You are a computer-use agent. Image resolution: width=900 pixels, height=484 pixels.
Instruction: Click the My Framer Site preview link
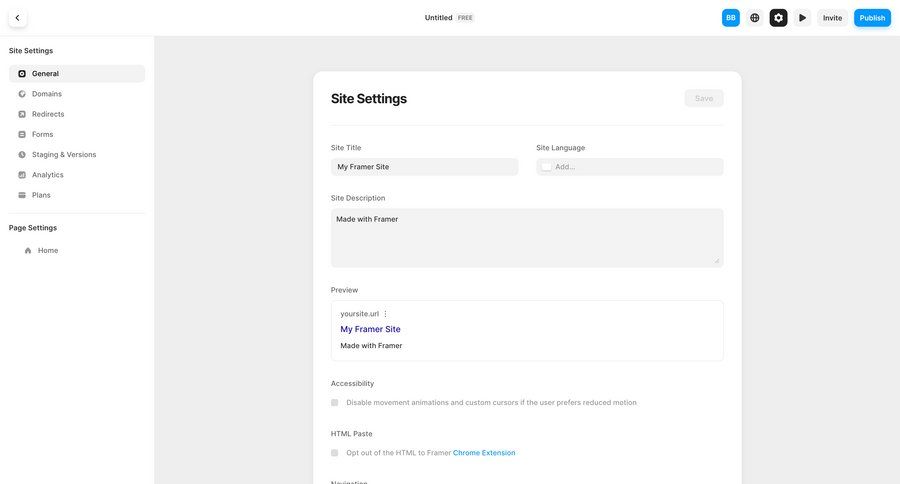tap(370, 329)
